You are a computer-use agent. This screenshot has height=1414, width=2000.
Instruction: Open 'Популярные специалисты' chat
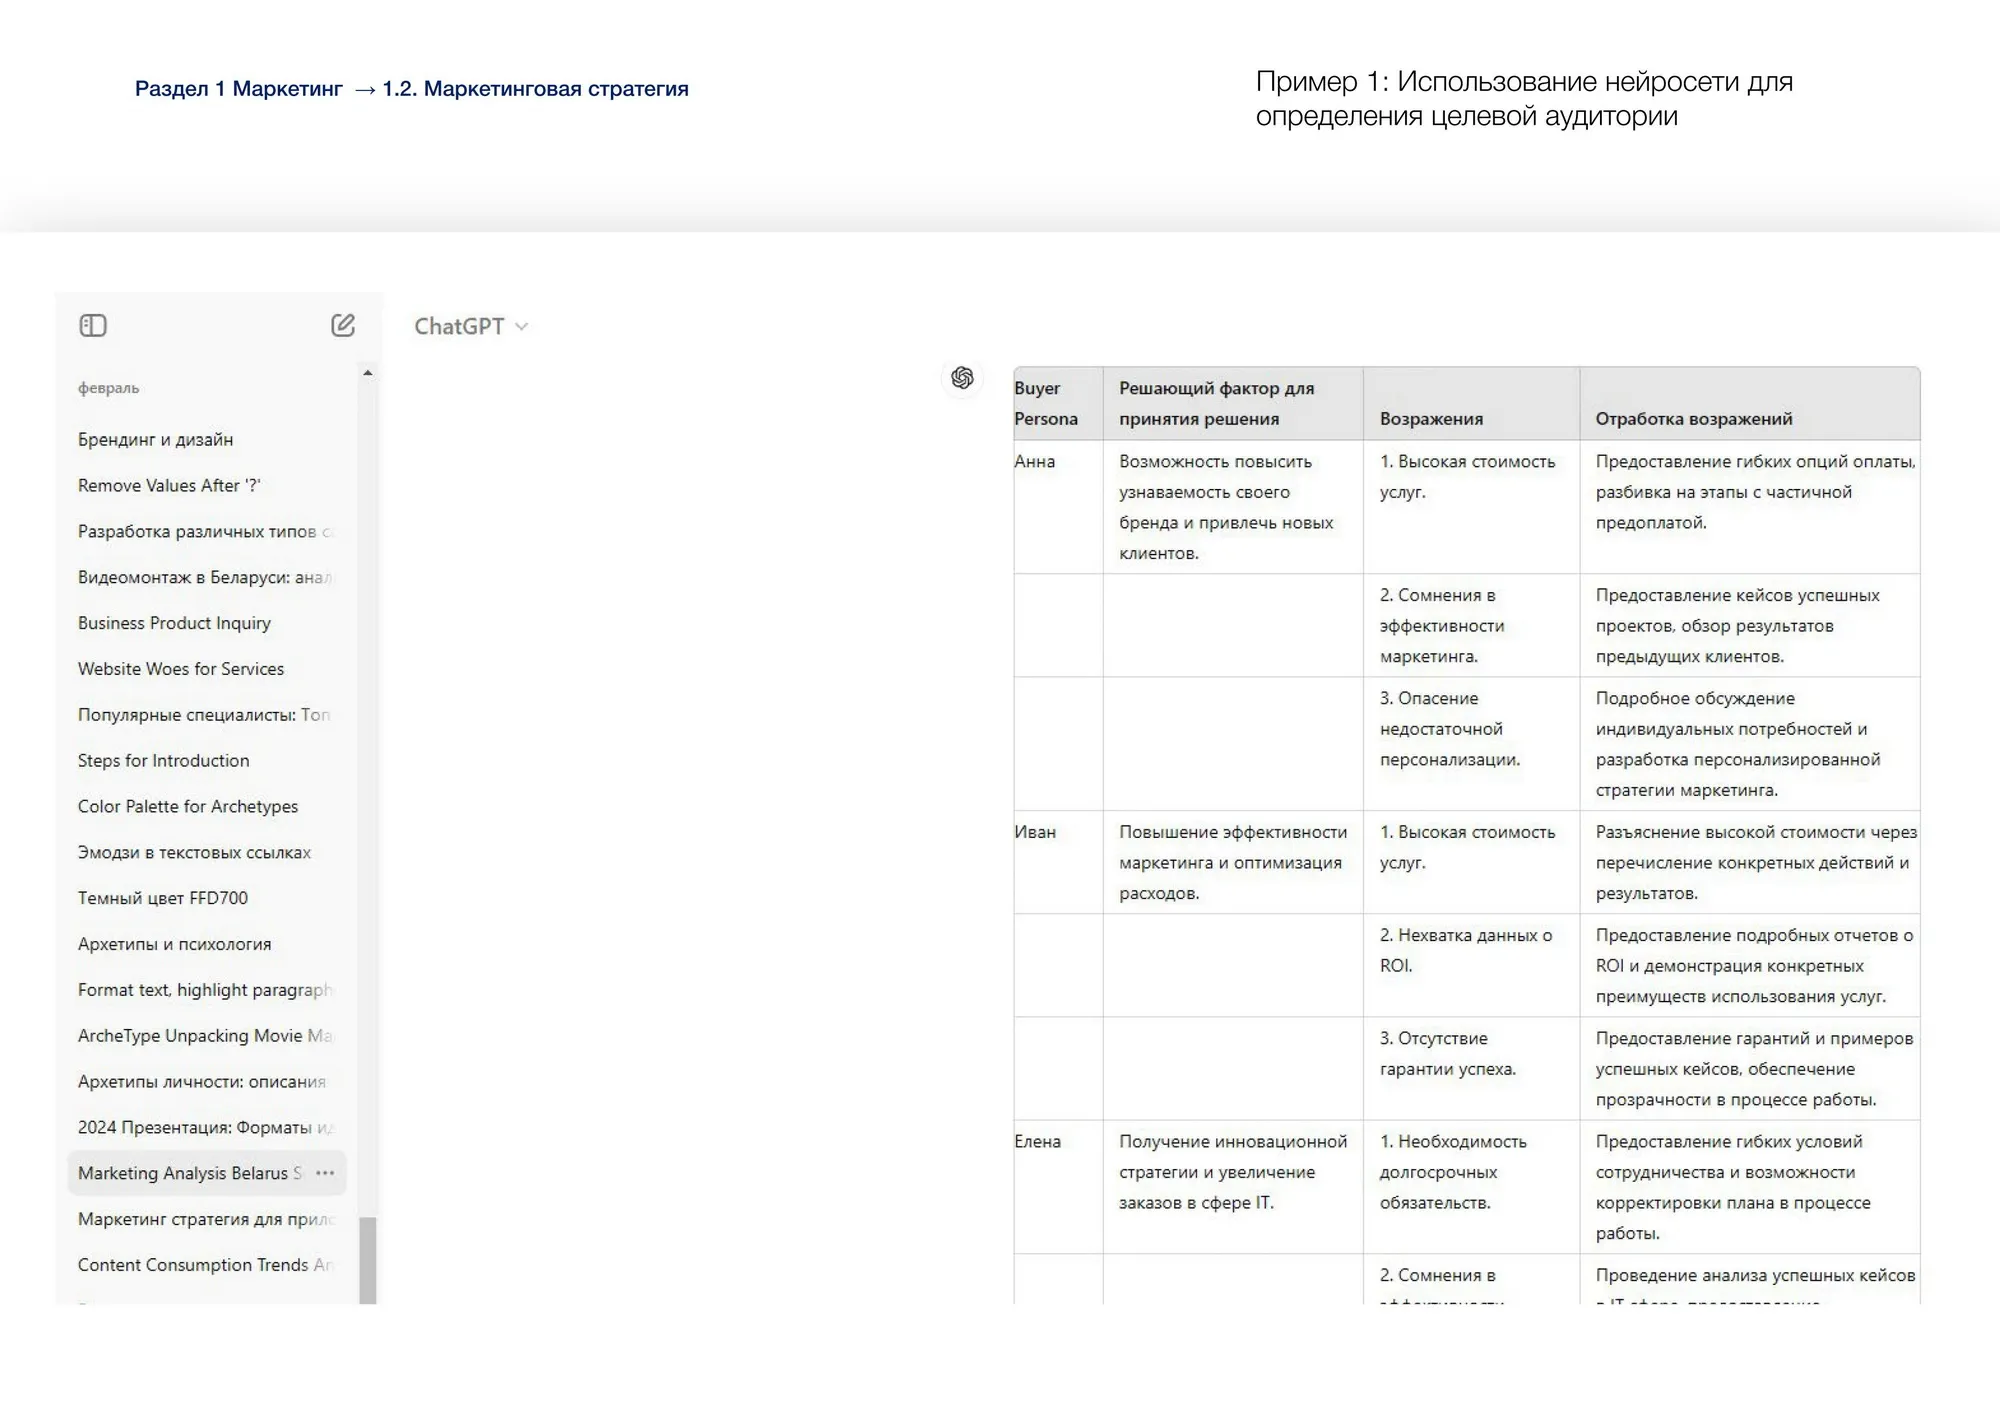(206, 715)
